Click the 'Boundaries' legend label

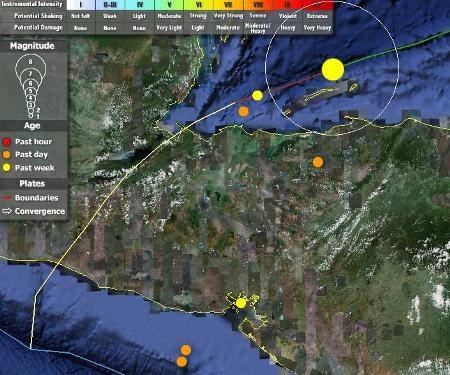tap(37, 198)
